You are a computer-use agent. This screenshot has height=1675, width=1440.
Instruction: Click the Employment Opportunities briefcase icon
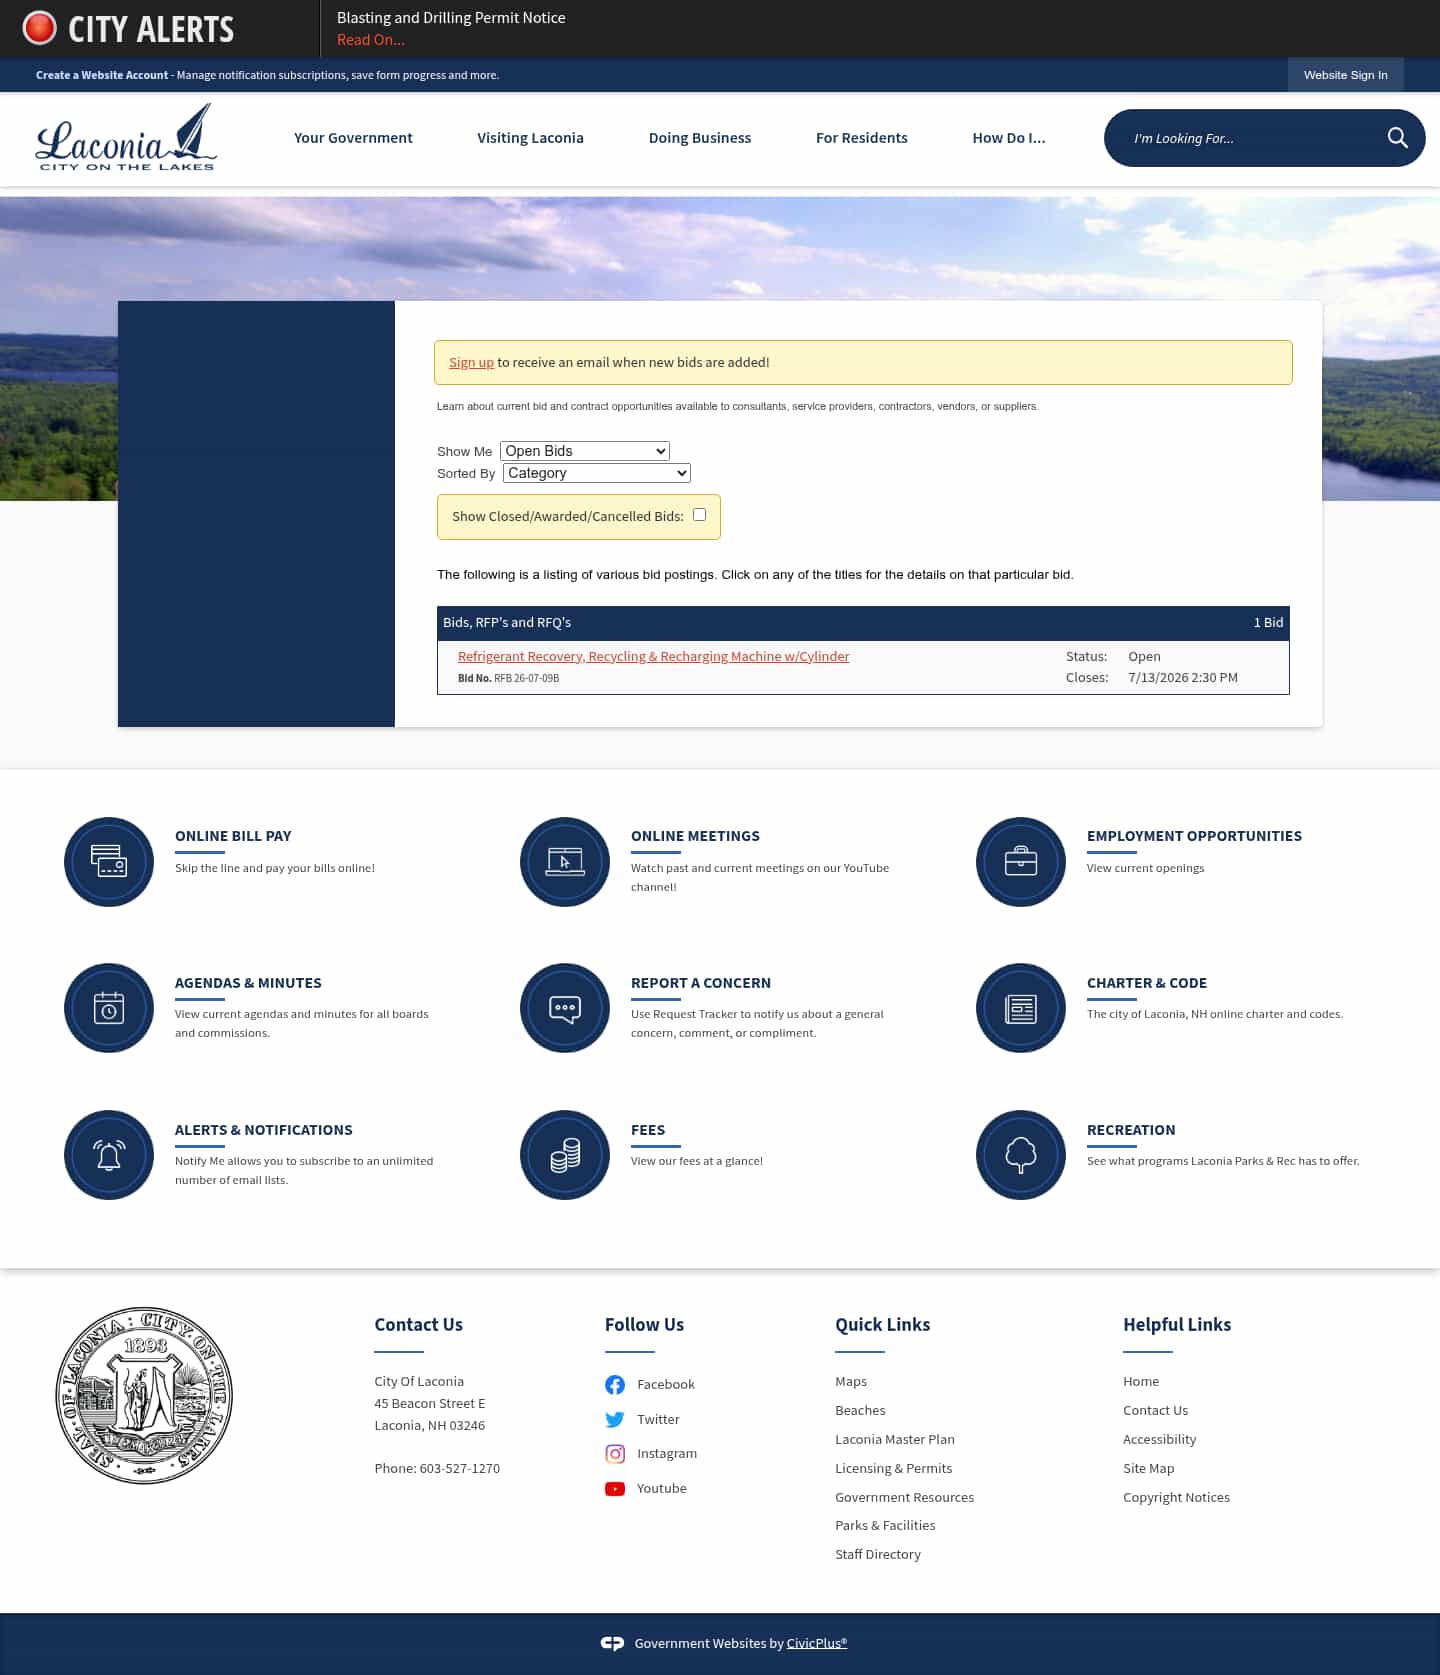1021,862
